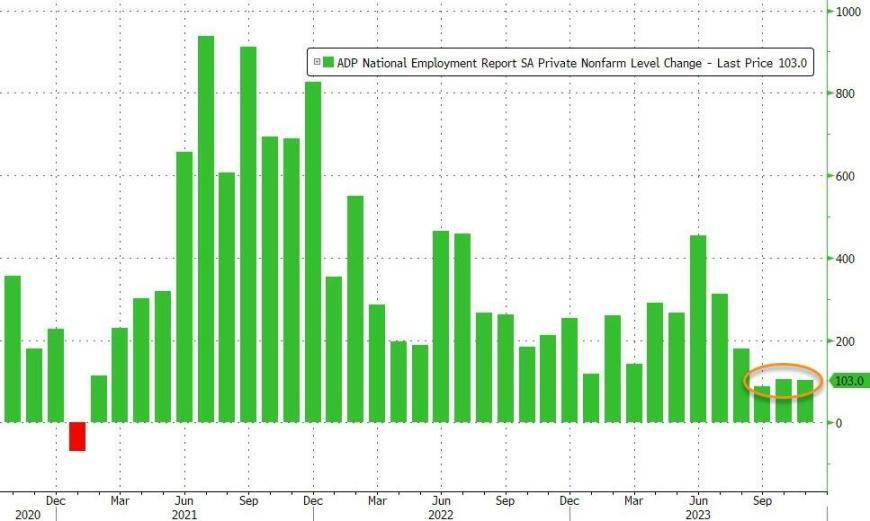Click the 0 value on the y-axis
The height and width of the screenshot is (521, 870).
tap(840, 423)
